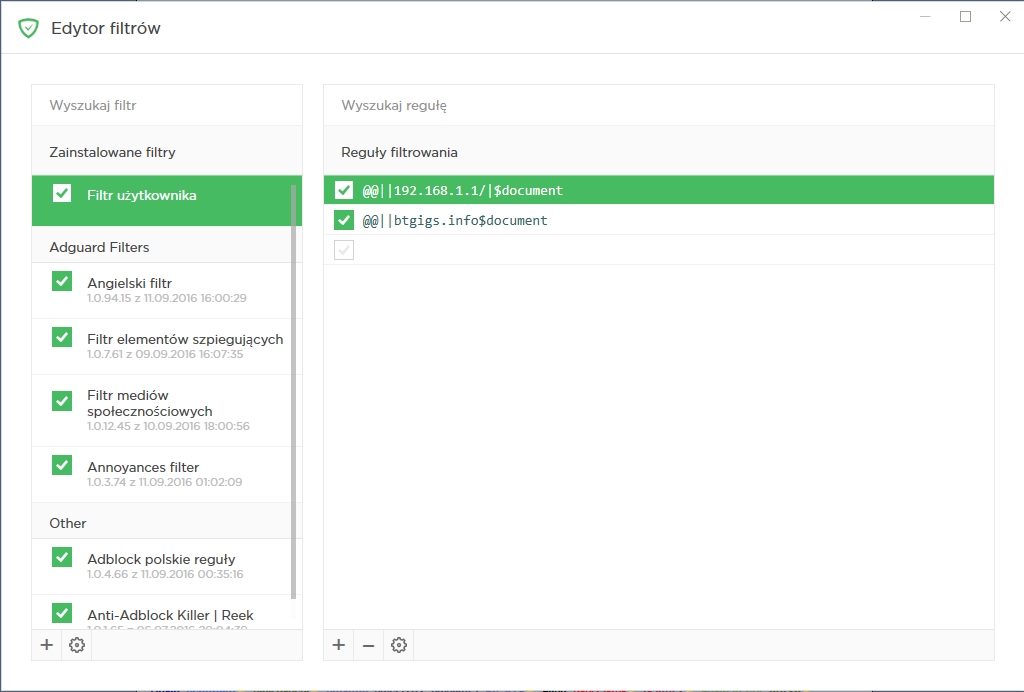Disable the Annoyances filter checkbox

[x=62, y=465]
